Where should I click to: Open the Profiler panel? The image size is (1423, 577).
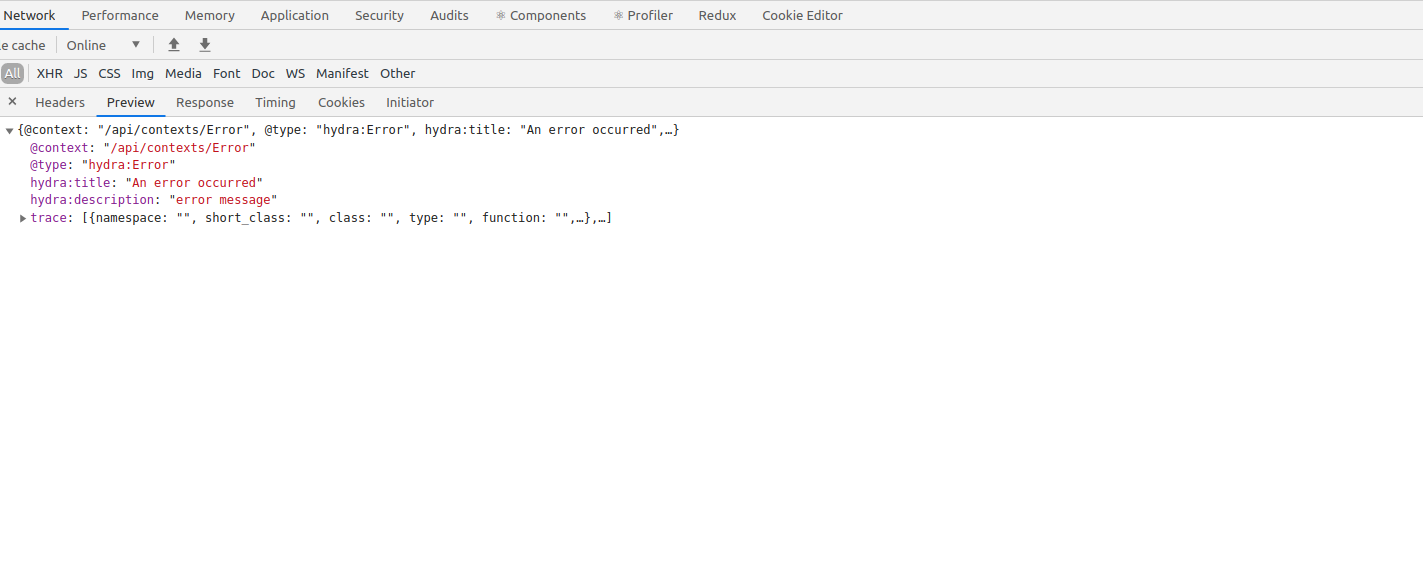coord(643,15)
